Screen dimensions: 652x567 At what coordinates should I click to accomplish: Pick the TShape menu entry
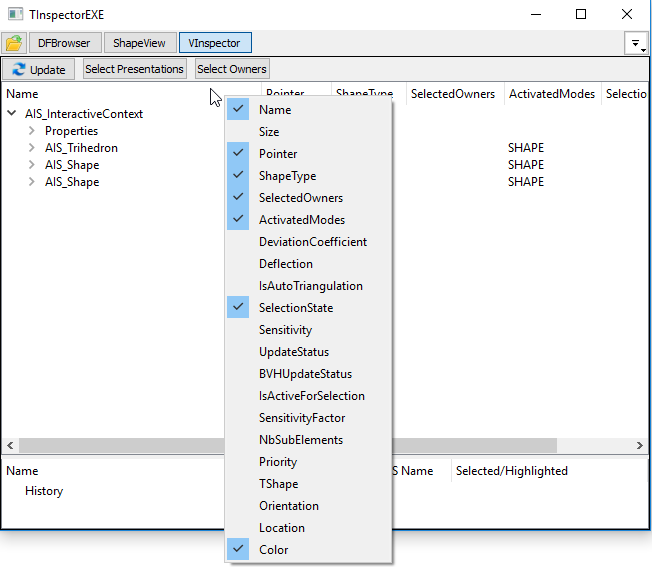tap(278, 484)
